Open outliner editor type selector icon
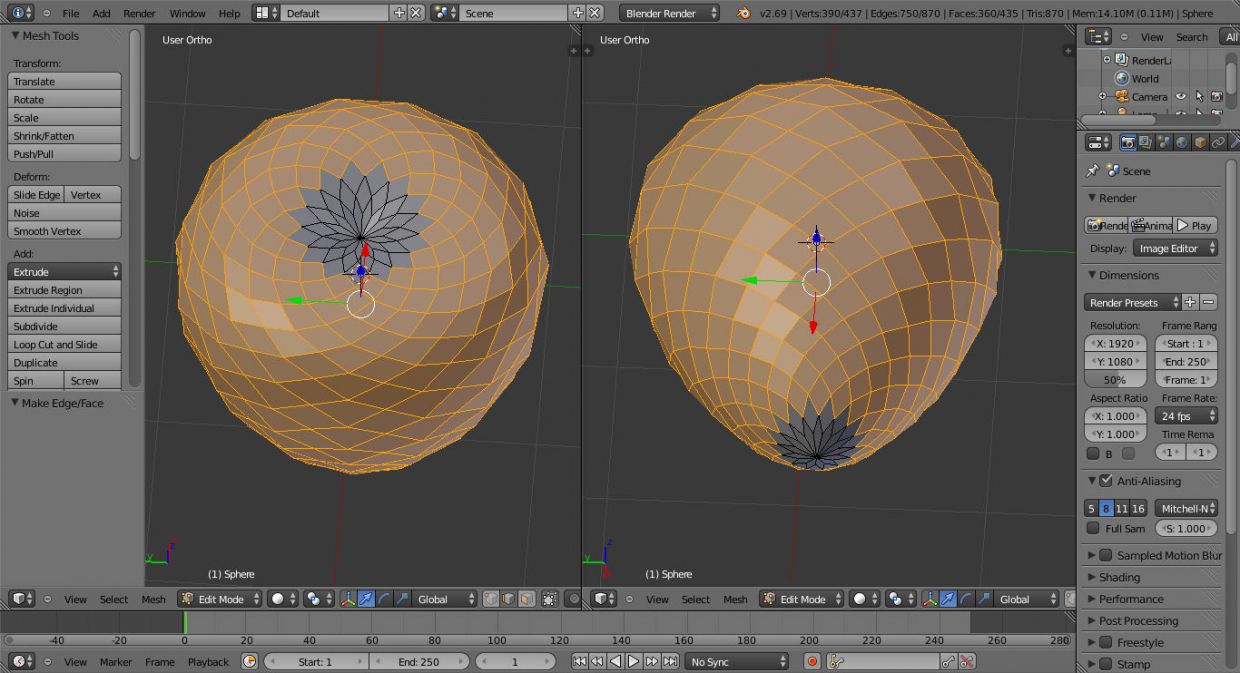 click(x=1099, y=37)
